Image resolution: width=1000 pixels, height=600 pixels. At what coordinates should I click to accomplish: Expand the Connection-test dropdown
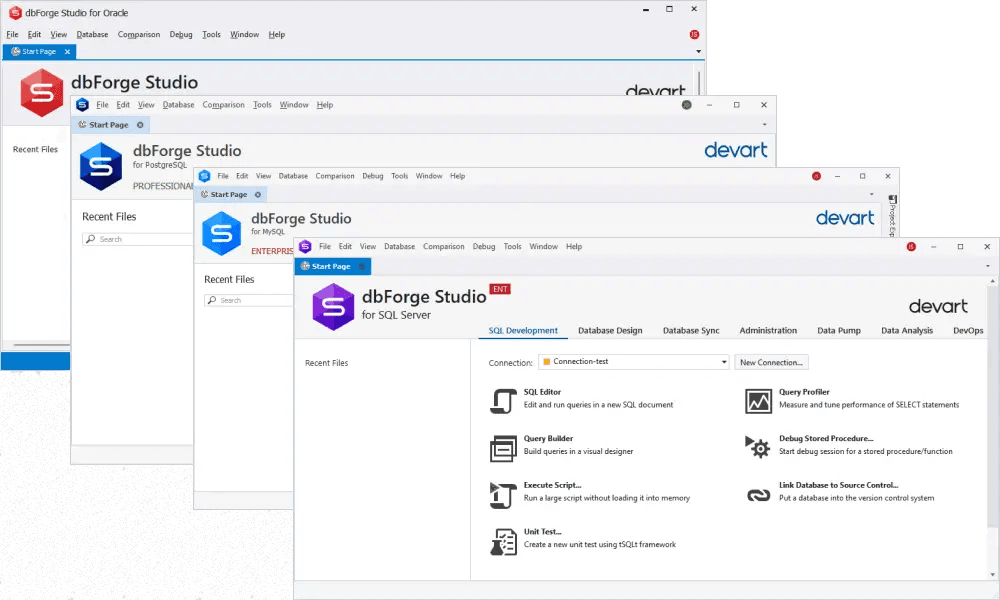tap(724, 362)
